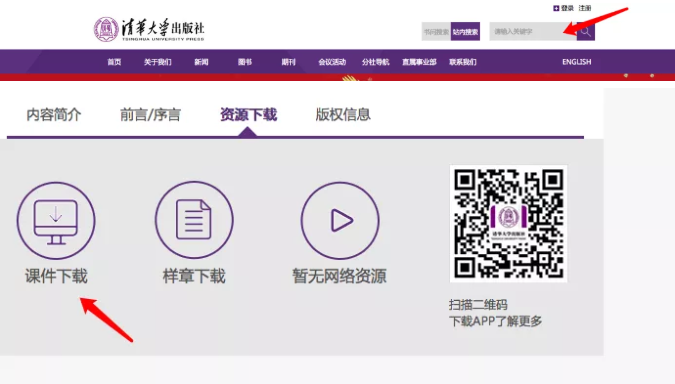
Task: Open 分社导航 in navigation bar
Action: coord(375,62)
